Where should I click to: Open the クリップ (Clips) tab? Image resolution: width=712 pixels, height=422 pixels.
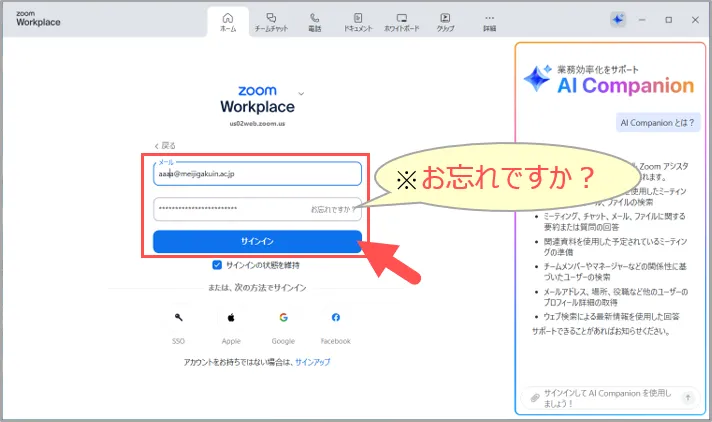coord(445,22)
